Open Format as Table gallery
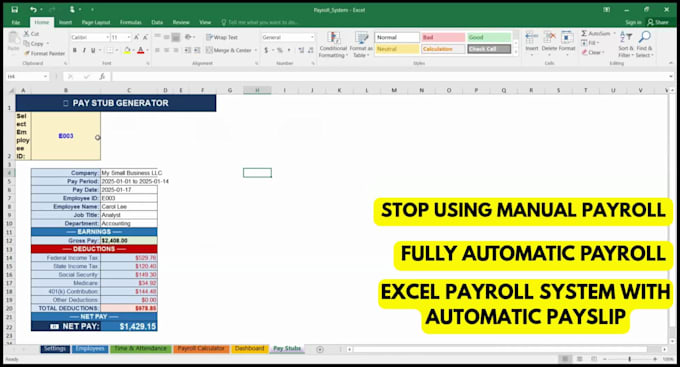 [x=361, y=45]
